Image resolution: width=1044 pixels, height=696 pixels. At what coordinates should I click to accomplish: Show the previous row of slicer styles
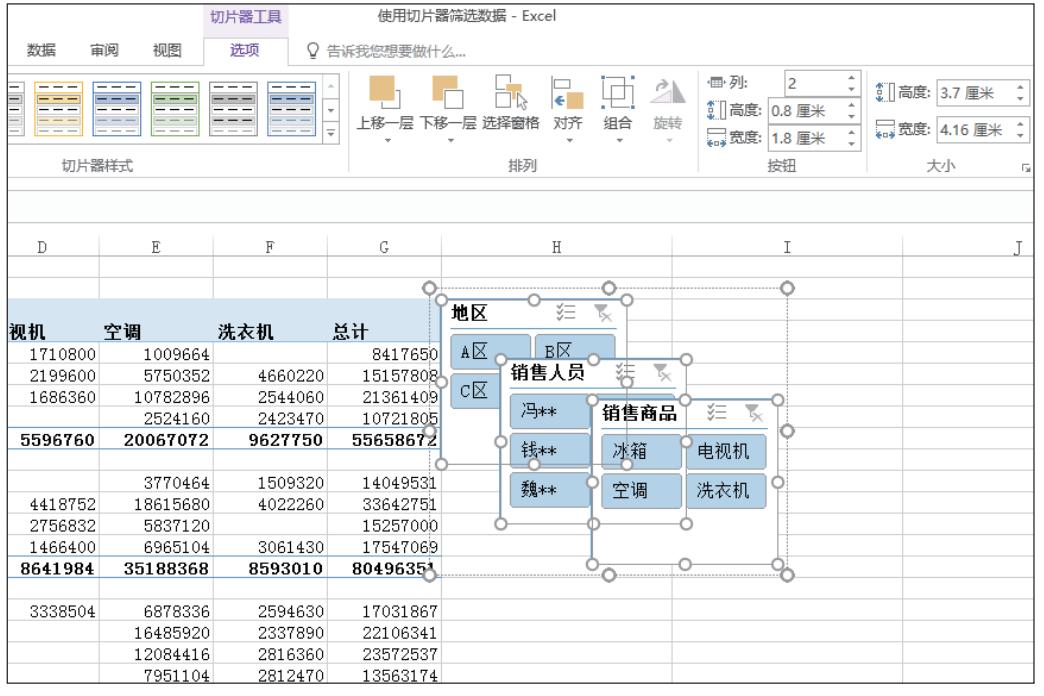pyautogui.click(x=331, y=86)
